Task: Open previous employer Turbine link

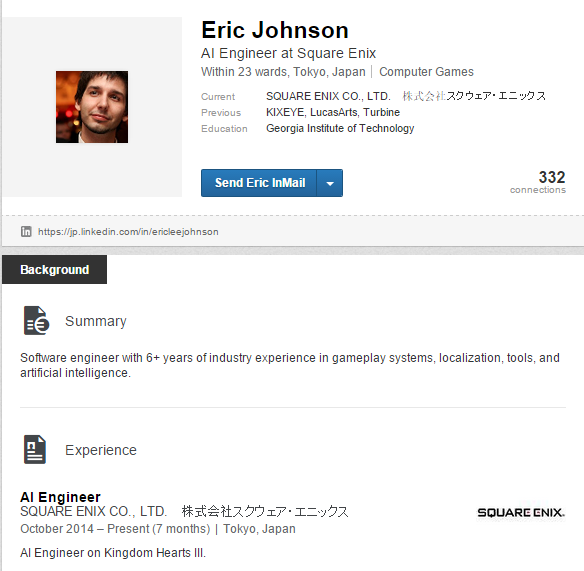Action: tap(381, 112)
